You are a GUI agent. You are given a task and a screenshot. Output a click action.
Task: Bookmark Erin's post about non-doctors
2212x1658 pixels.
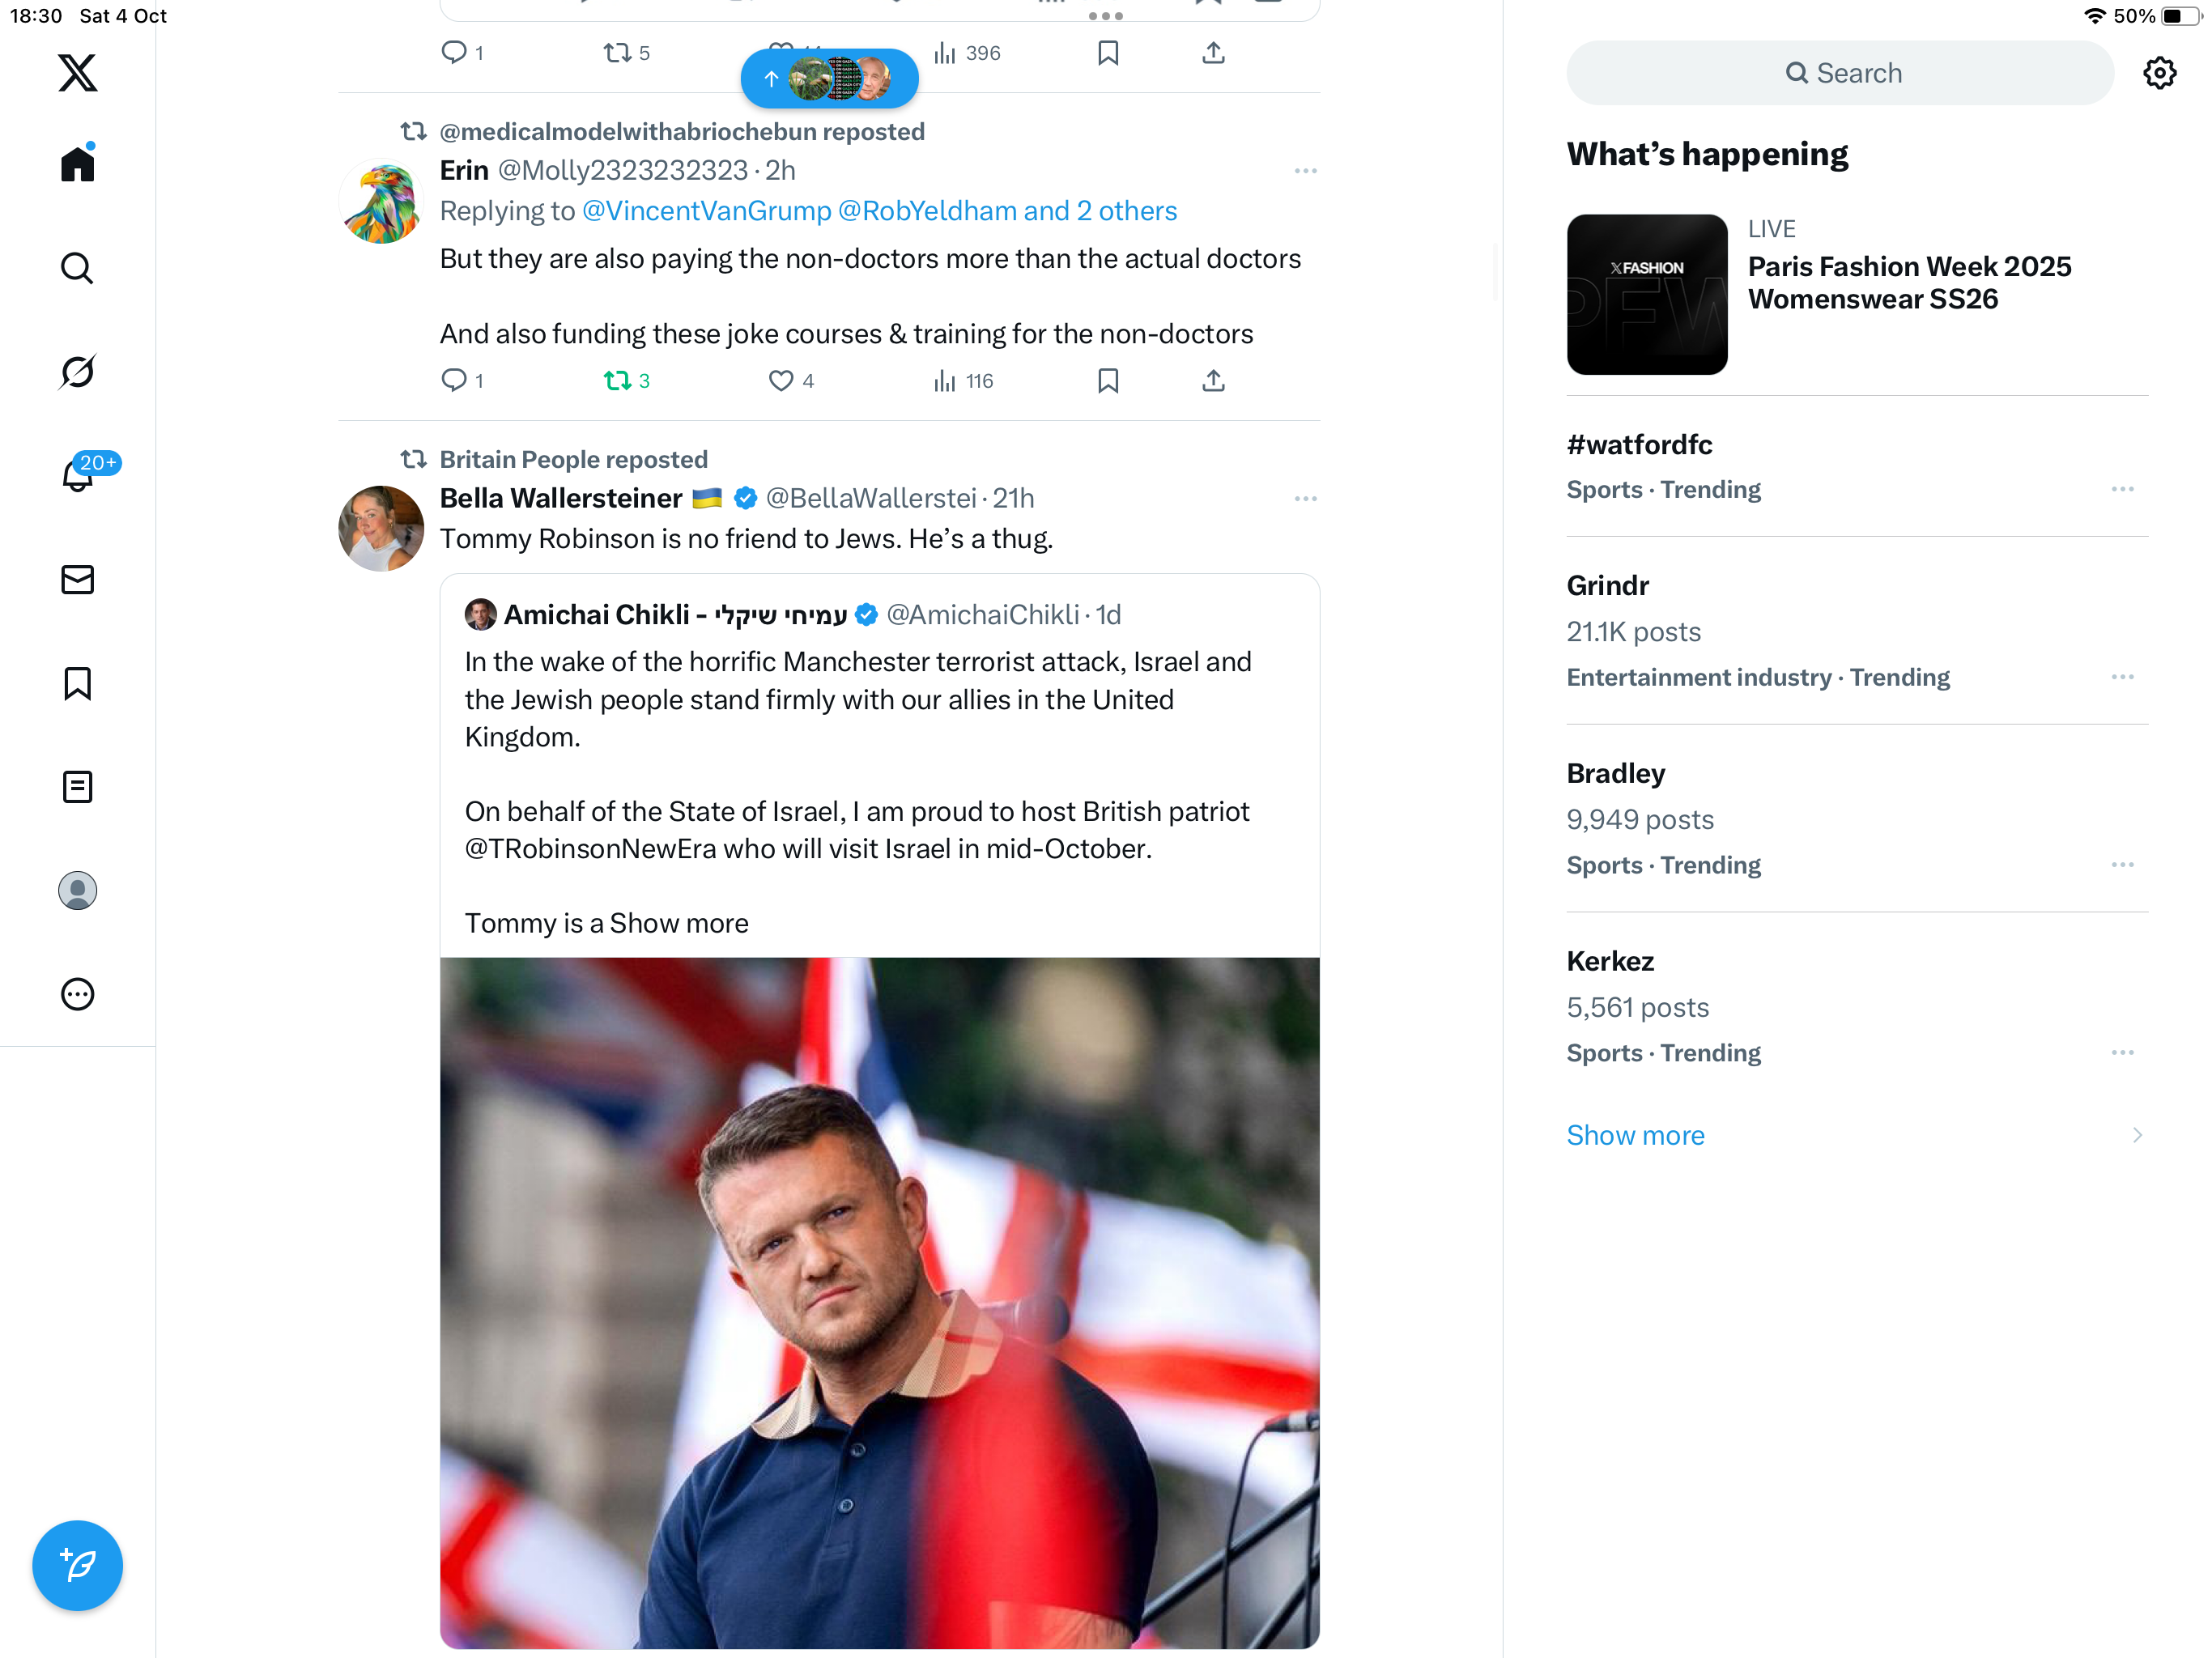[x=1108, y=381]
